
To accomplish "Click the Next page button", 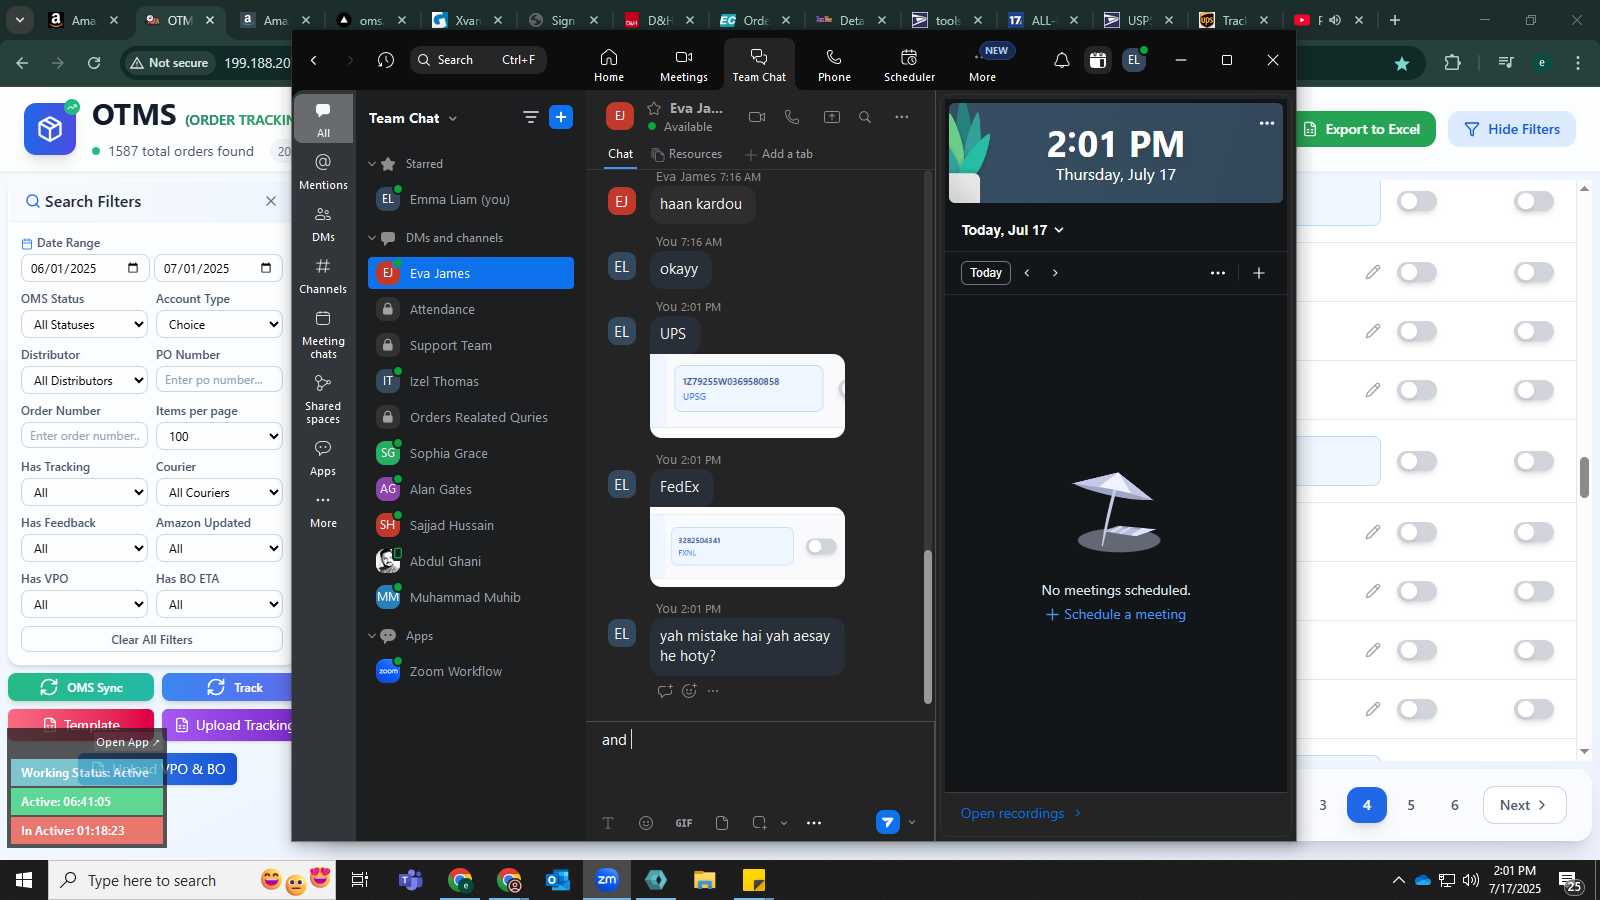I will (x=1524, y=805).
